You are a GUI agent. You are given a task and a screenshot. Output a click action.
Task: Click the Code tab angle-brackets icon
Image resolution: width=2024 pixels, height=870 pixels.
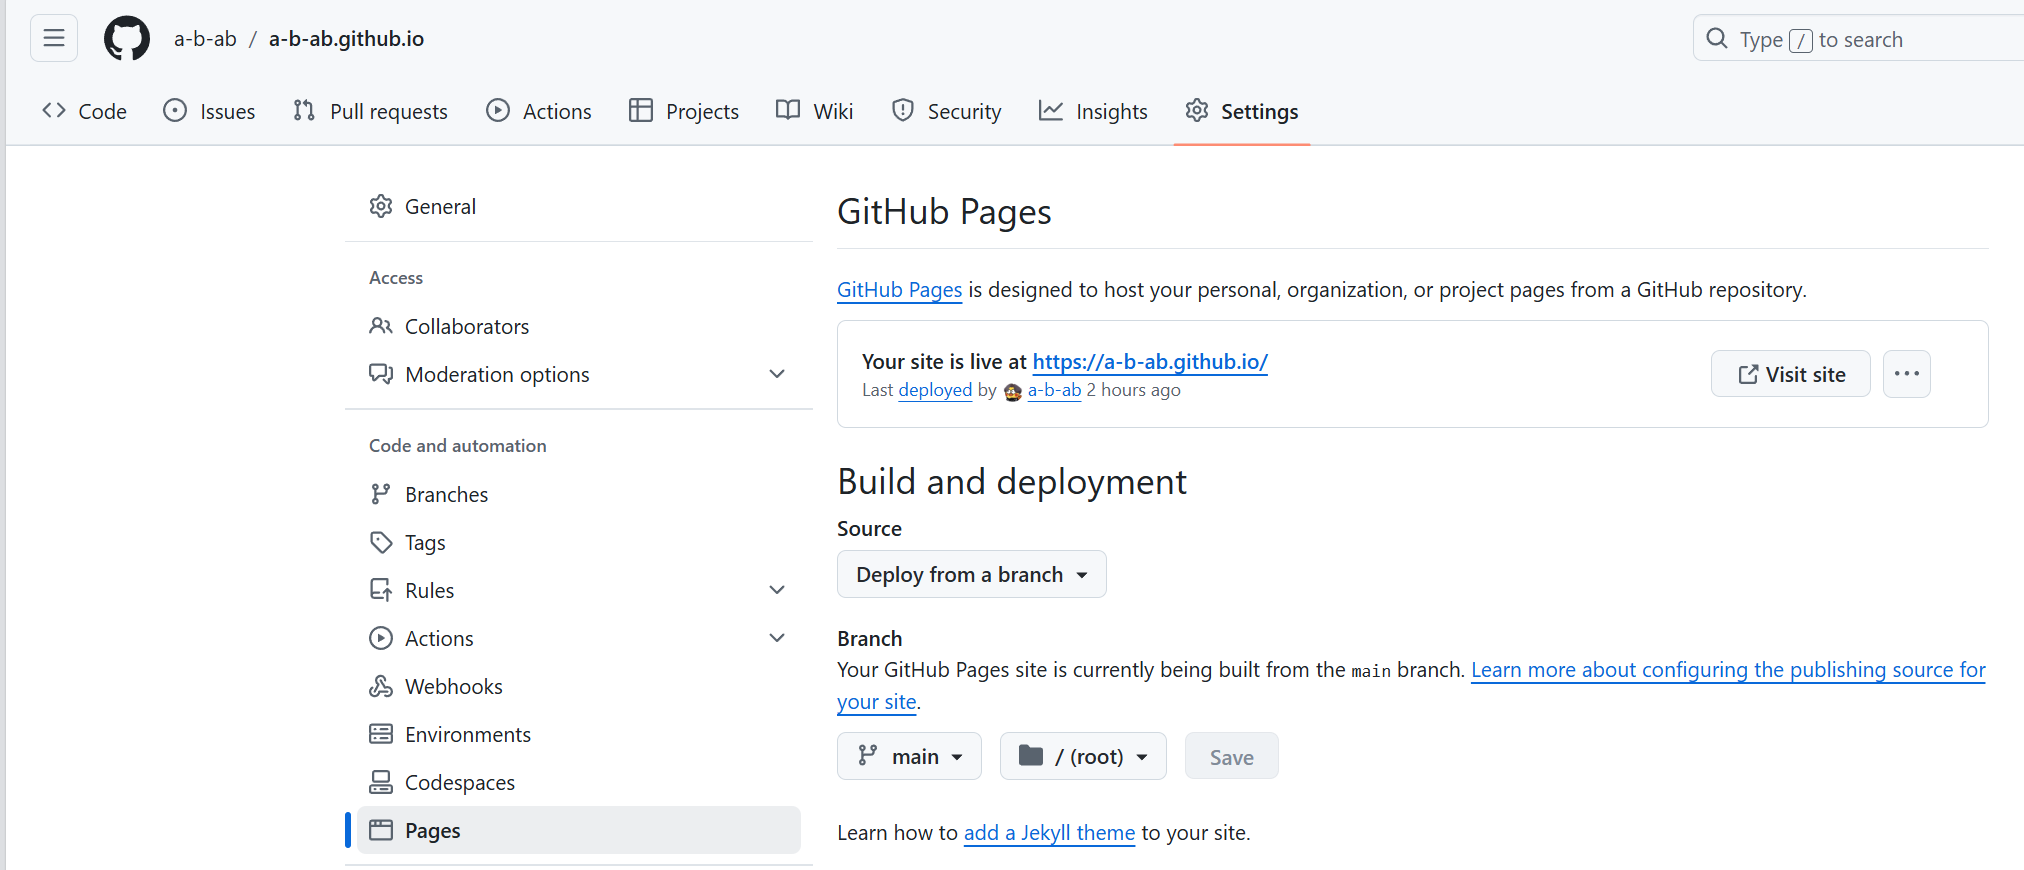(x=54, y=111)
